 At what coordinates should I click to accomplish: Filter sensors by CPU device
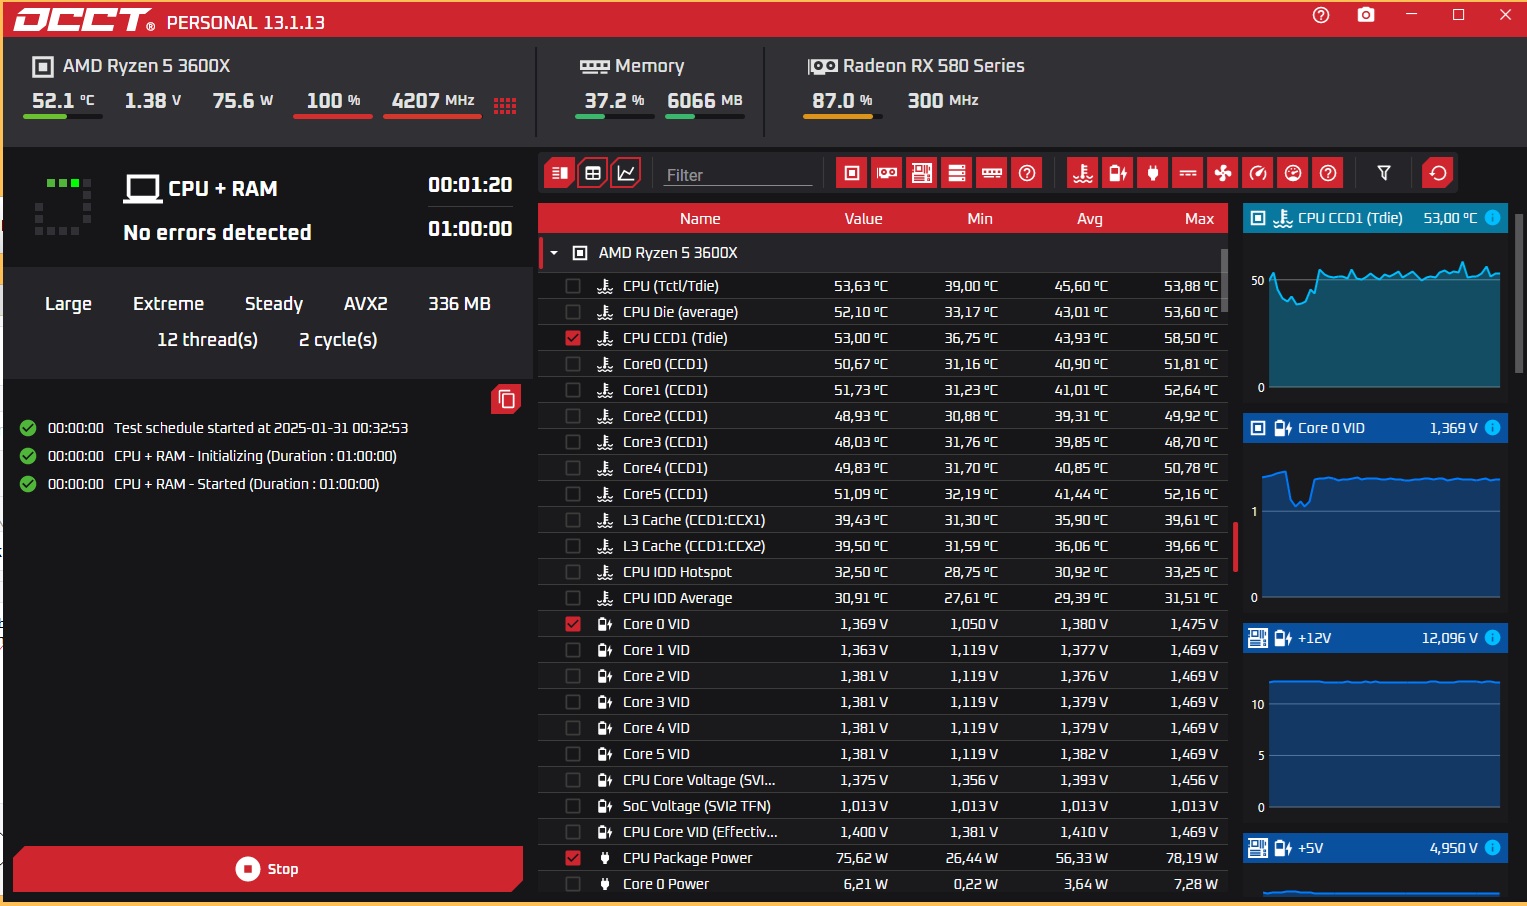tap(852, 173)
